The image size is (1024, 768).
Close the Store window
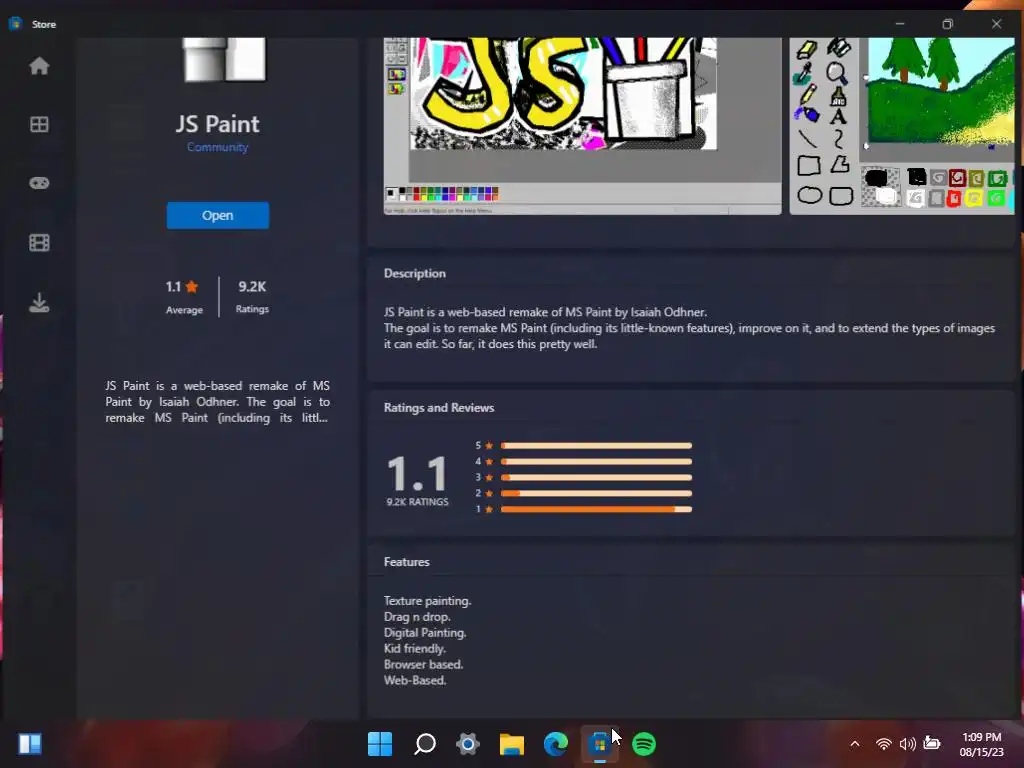click(x=997, y=24)
